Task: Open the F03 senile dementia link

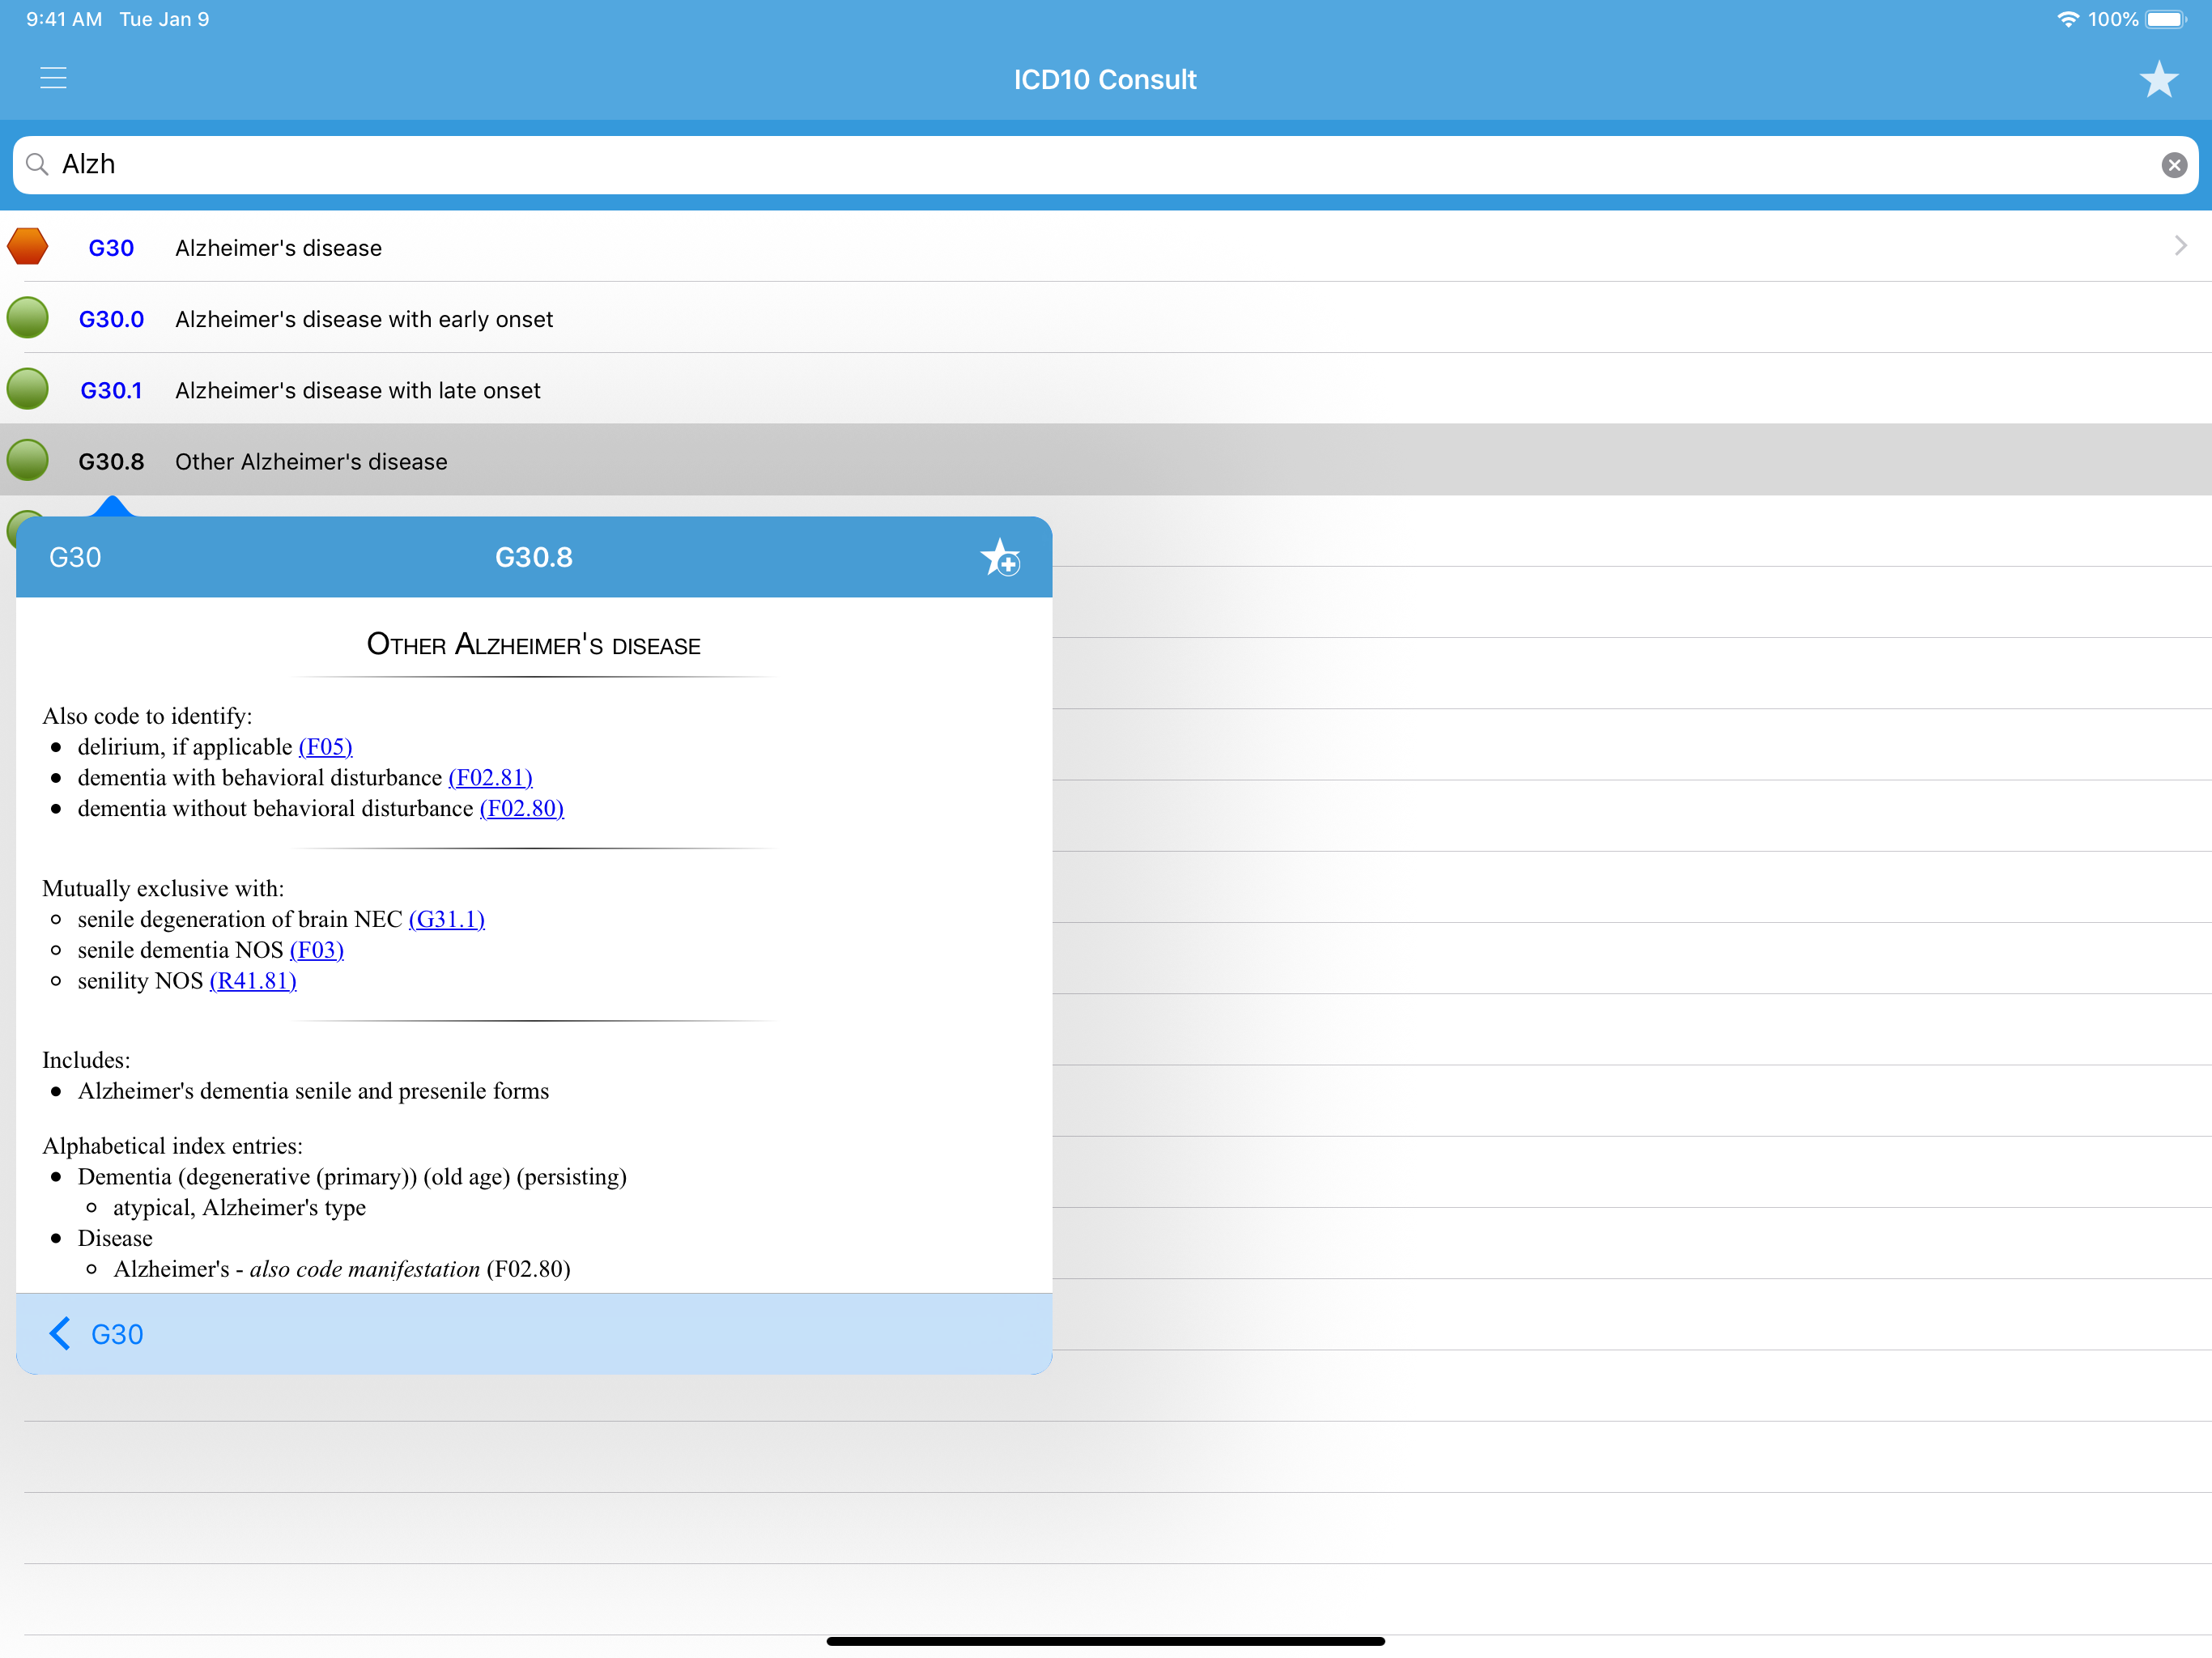Action: coord(316,950)
